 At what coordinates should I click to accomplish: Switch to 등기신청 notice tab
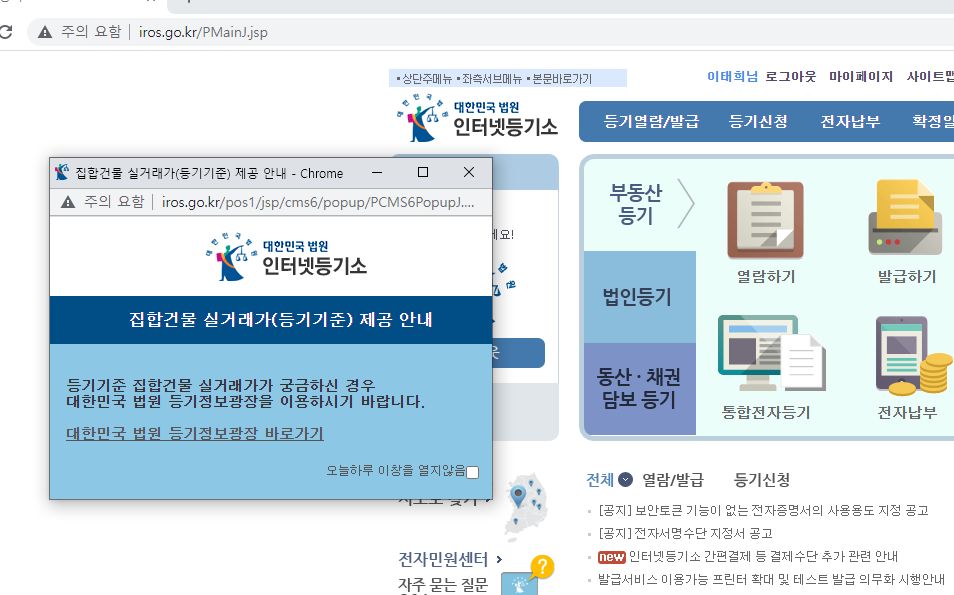tap(762, 480)
